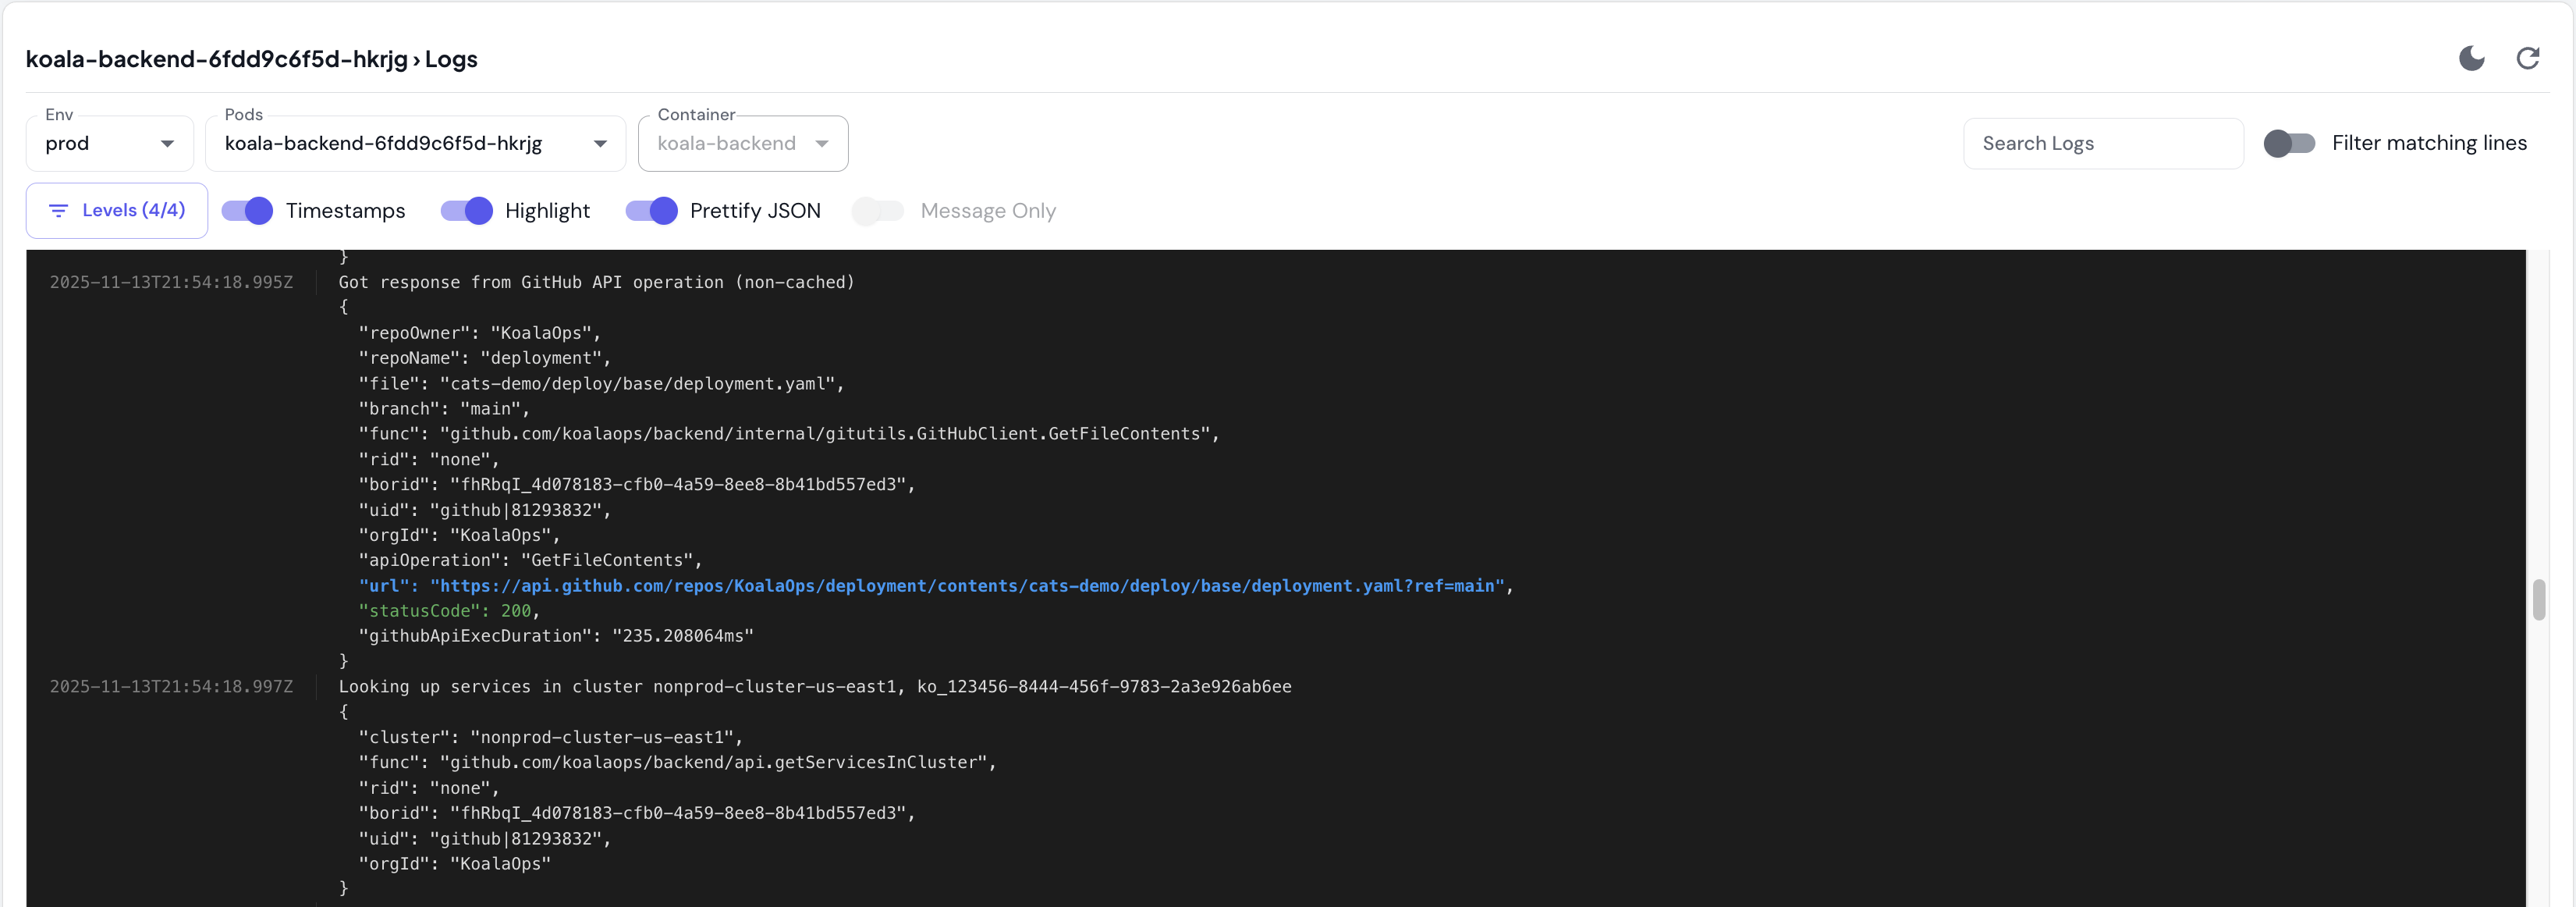This screenshot has width=2576, height=907.
Task: Enable Message Only mode
Action: 878,211
